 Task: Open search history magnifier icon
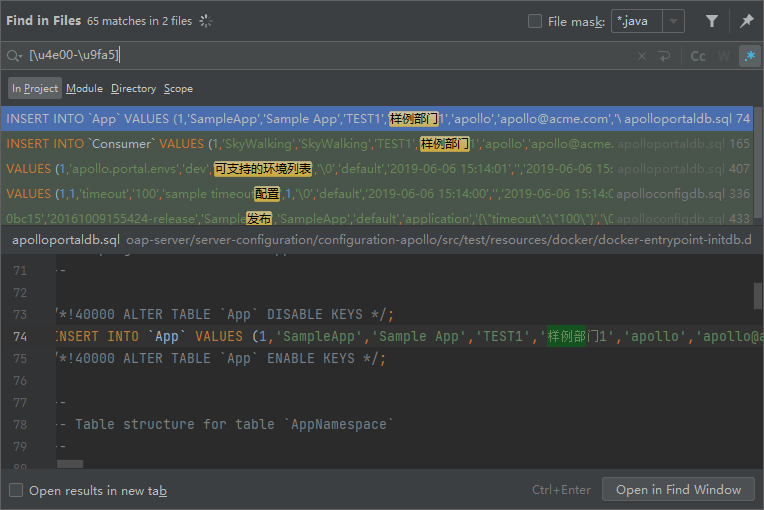click(x=15, y=56)
